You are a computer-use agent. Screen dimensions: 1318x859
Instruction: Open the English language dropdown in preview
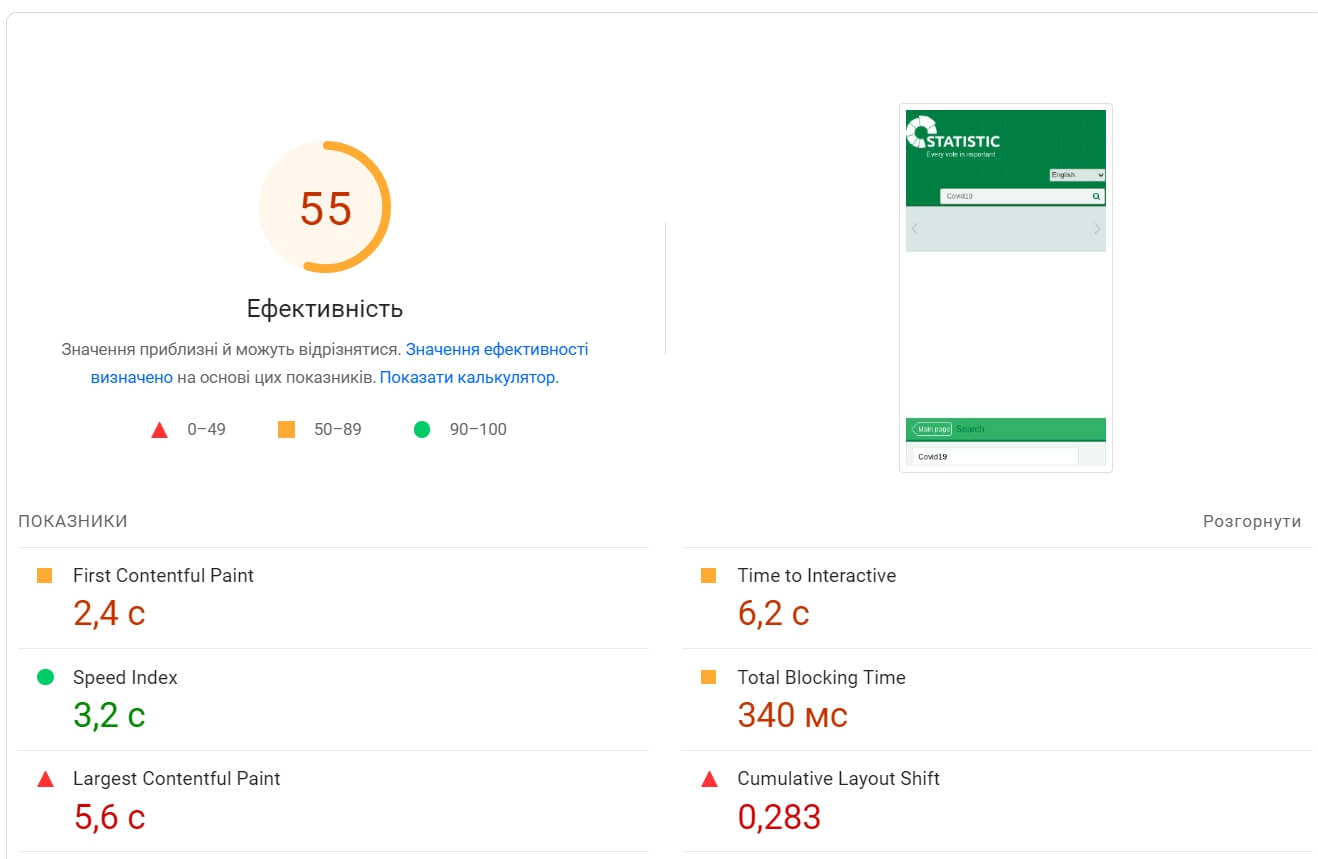click(x=1076, y=175)
